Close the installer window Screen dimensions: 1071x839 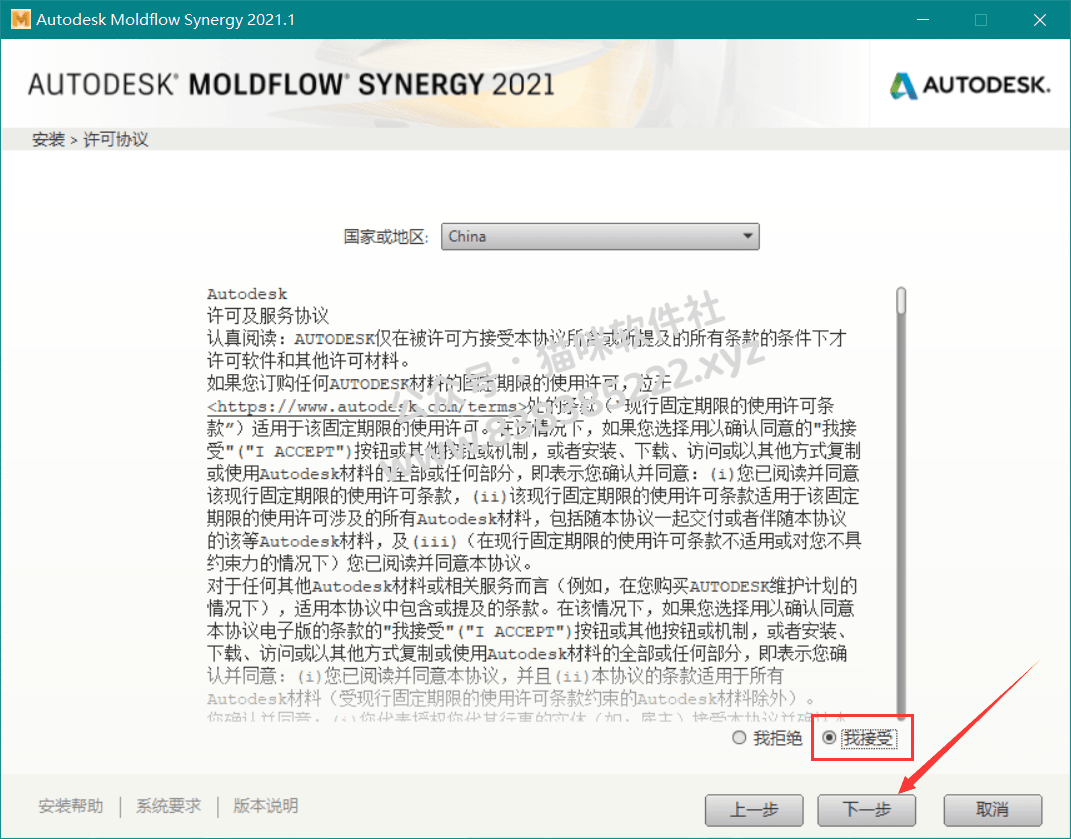click(1040, 20)
